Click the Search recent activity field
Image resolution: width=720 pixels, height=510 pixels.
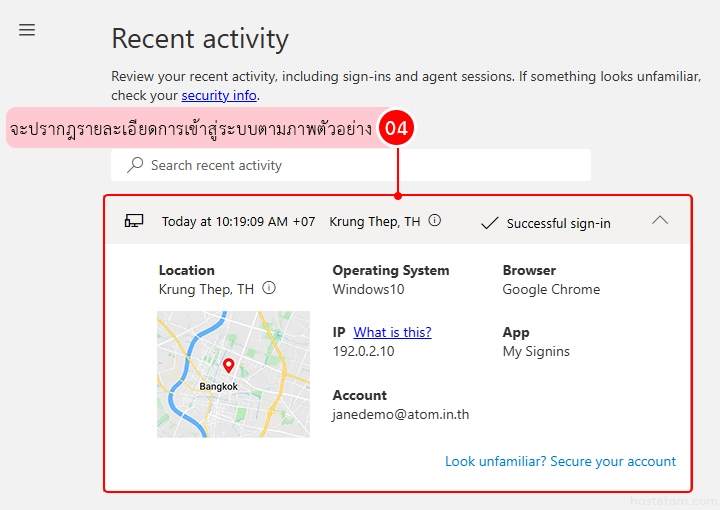351,165
